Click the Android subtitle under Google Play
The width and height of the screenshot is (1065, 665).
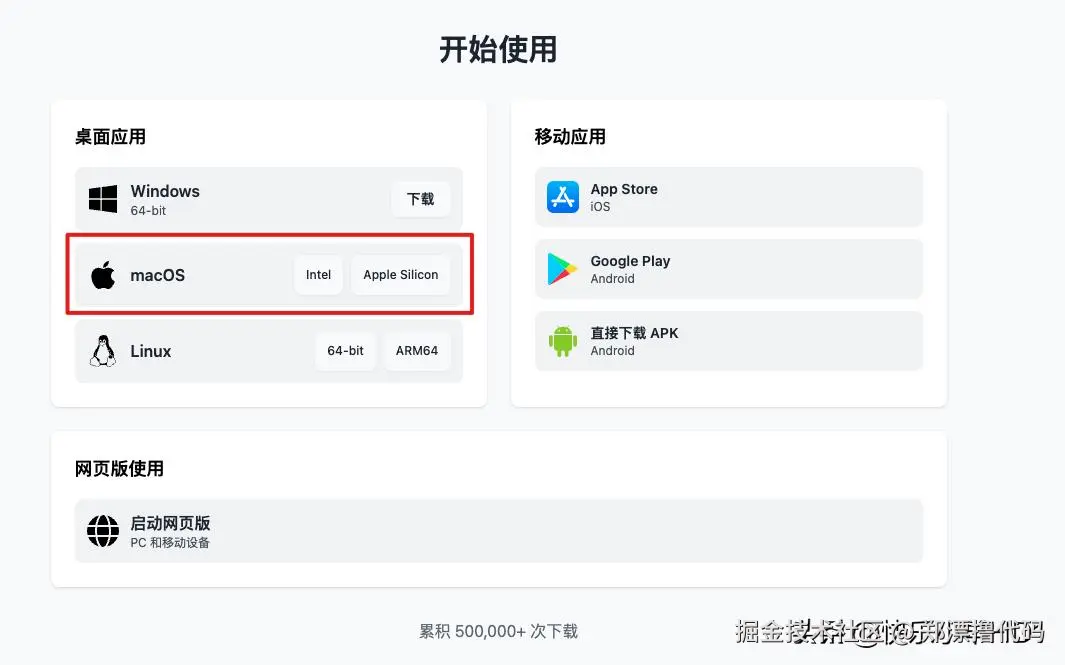pos(613,278)
